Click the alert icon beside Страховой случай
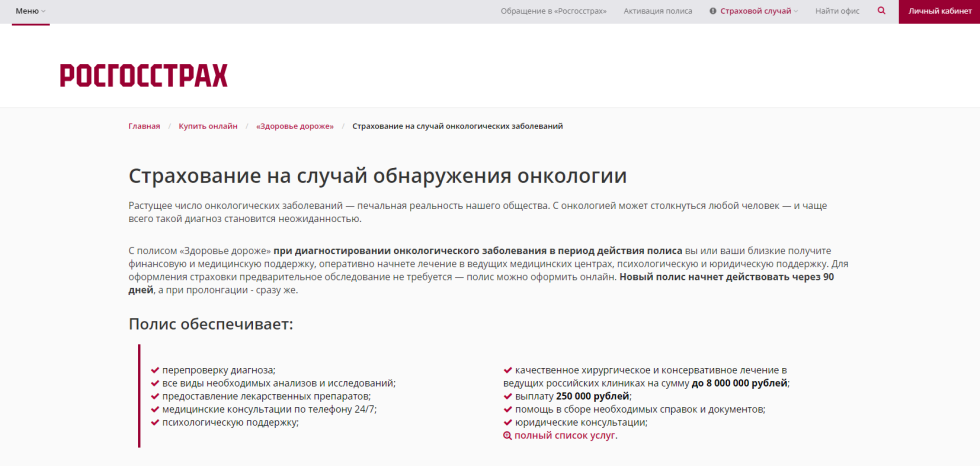This screenshot has width=980, height=466. pyautogui.click(x=713, y=11)
